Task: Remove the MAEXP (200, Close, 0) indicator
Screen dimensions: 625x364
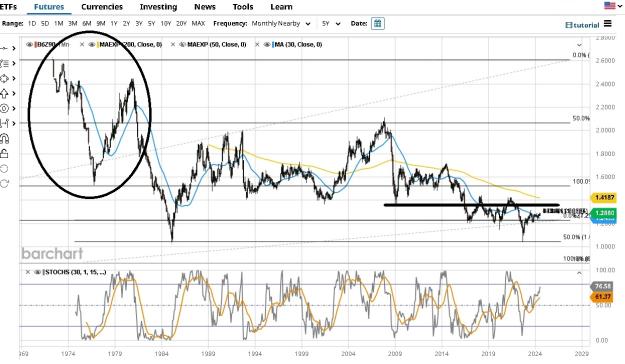Action: [82, 45]
